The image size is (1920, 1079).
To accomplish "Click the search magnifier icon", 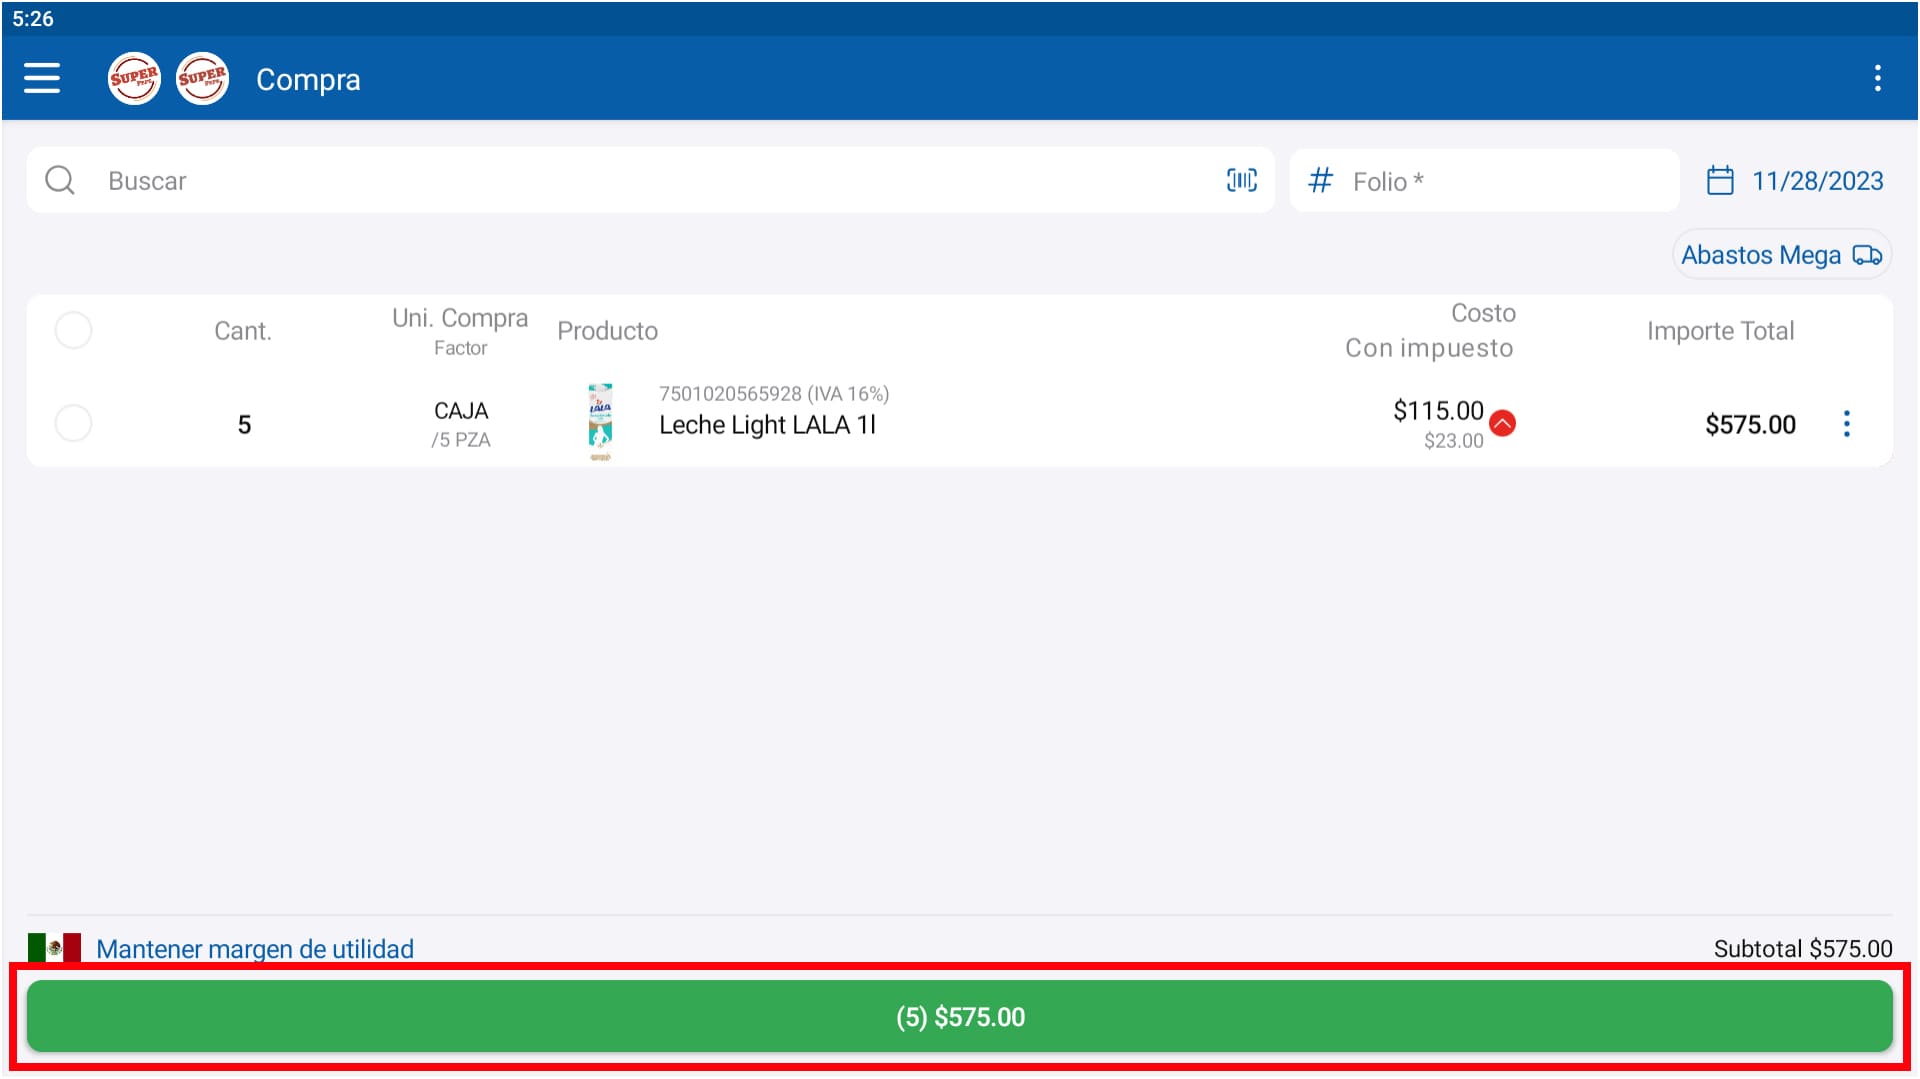I will [60, 180].
